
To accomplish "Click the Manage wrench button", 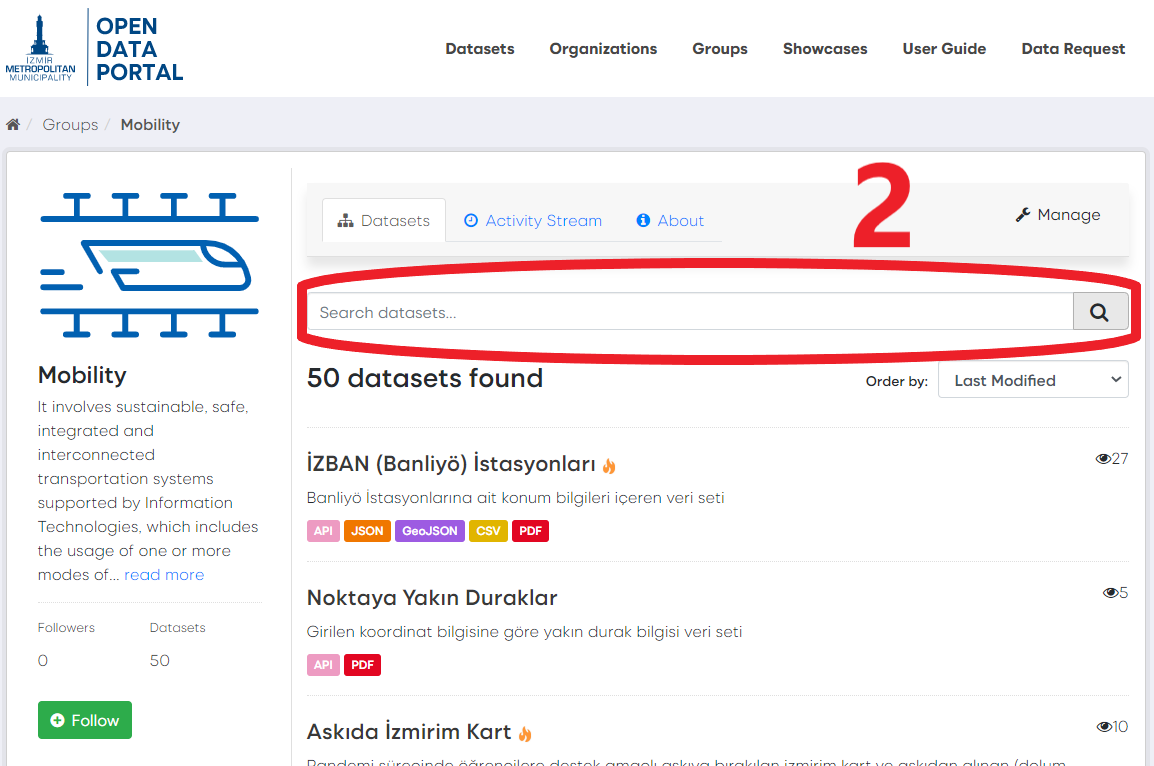I will [x=1057, y=215].
